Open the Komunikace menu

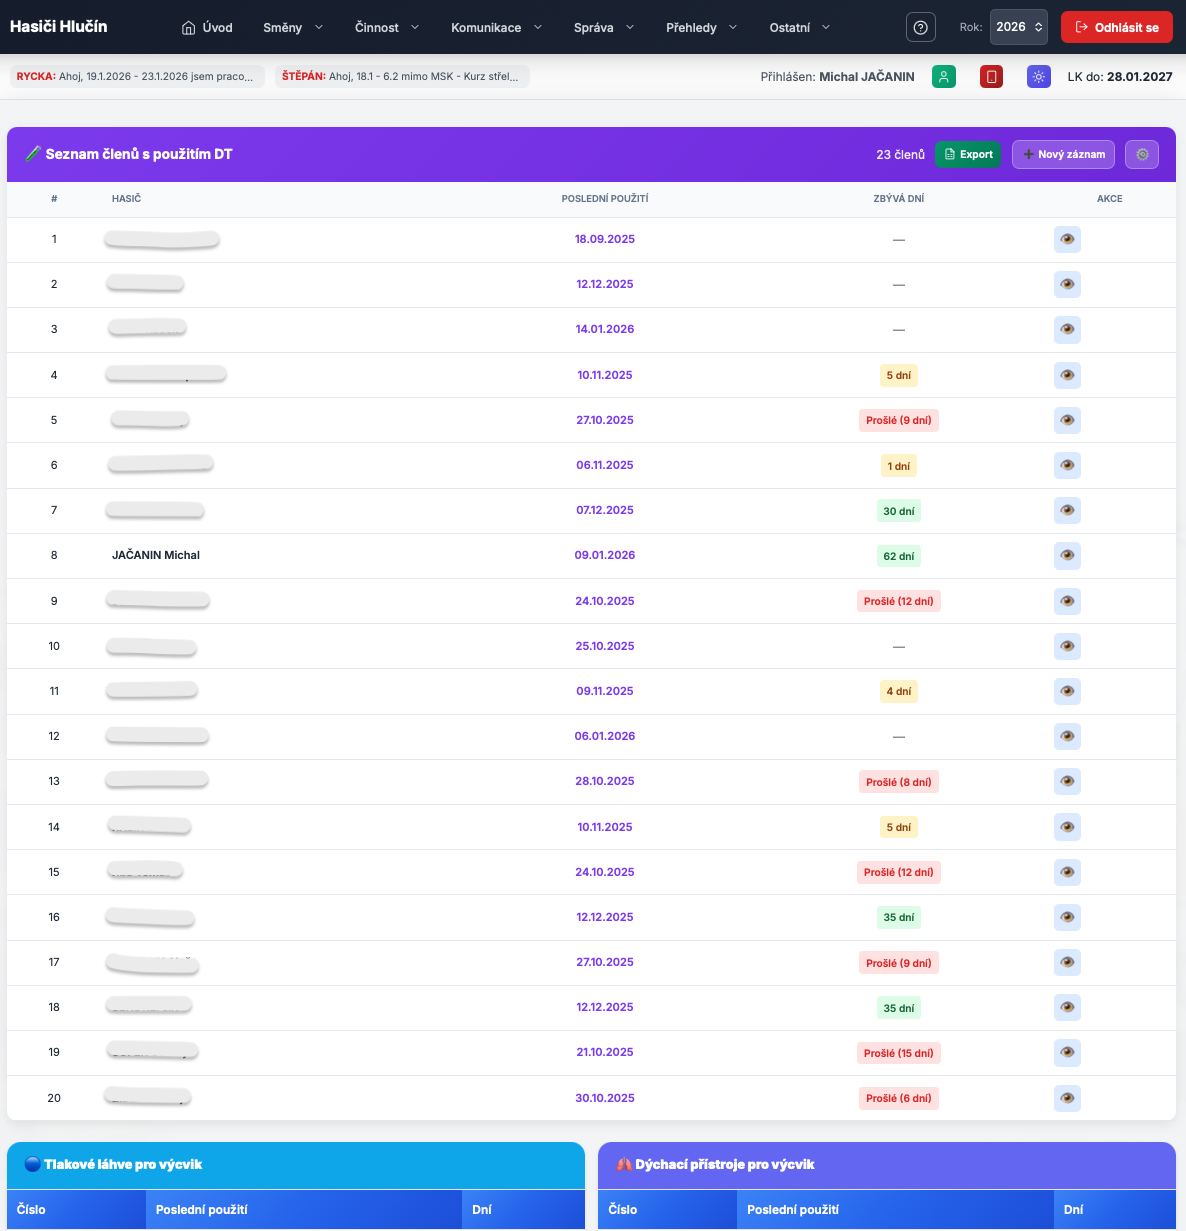point(496,27)
